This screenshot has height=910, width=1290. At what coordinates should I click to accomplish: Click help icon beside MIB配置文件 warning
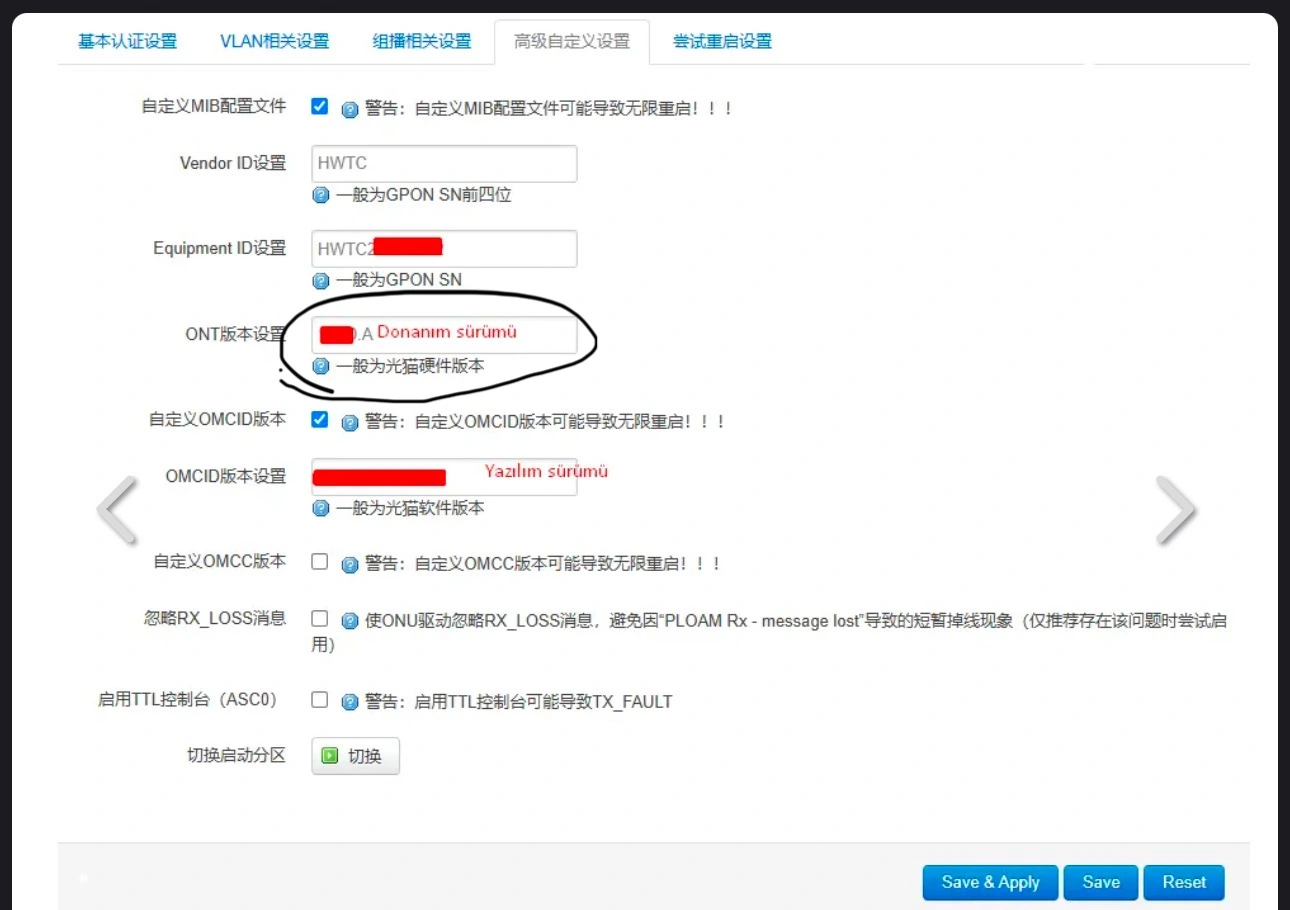[350, 109]
